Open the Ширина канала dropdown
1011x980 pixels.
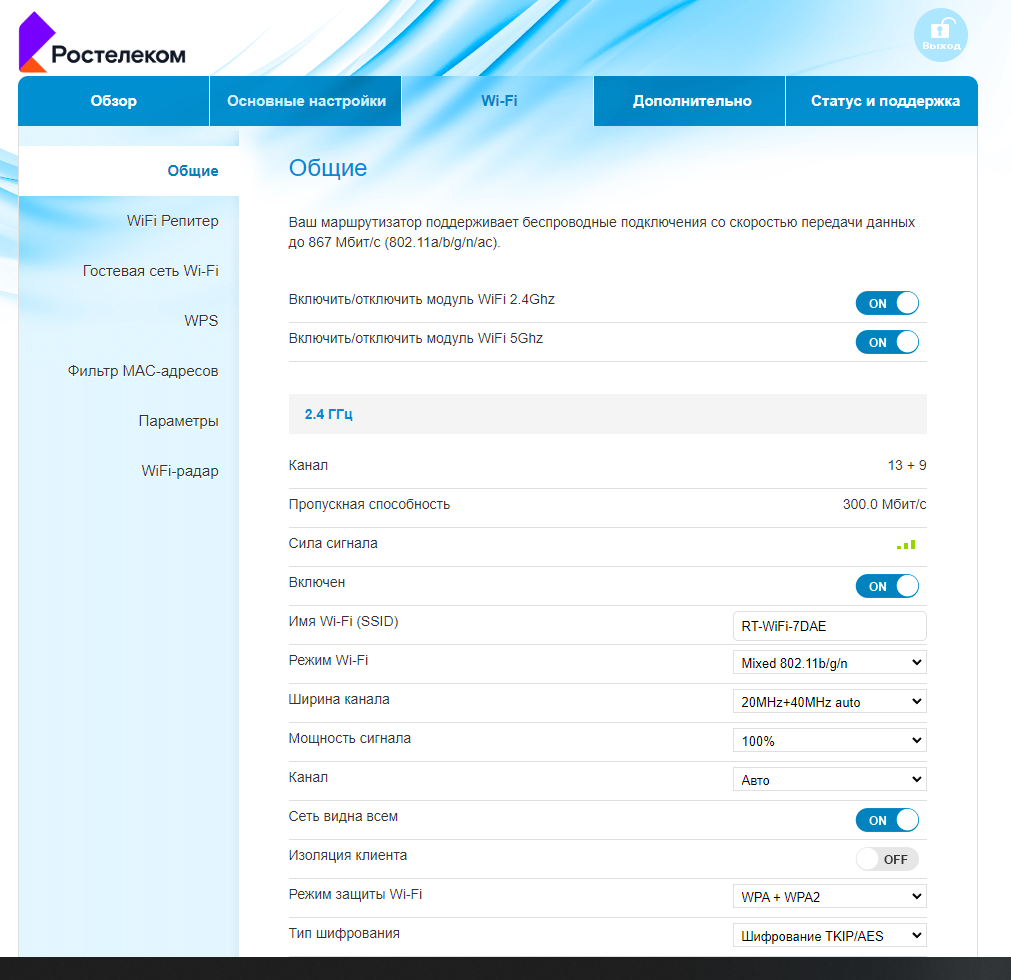click(x=830, y=701)
